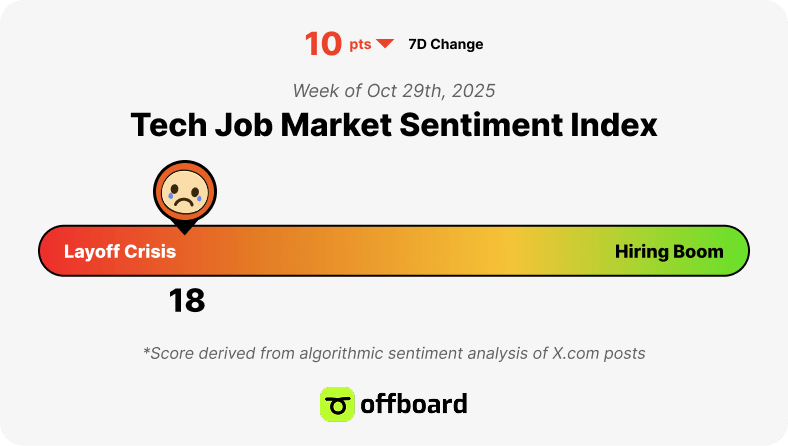The height and width of the screenshot is (446, 788).
Task: Click the Hiring Boom label on the gauge
Action: [x=669, y=251]
